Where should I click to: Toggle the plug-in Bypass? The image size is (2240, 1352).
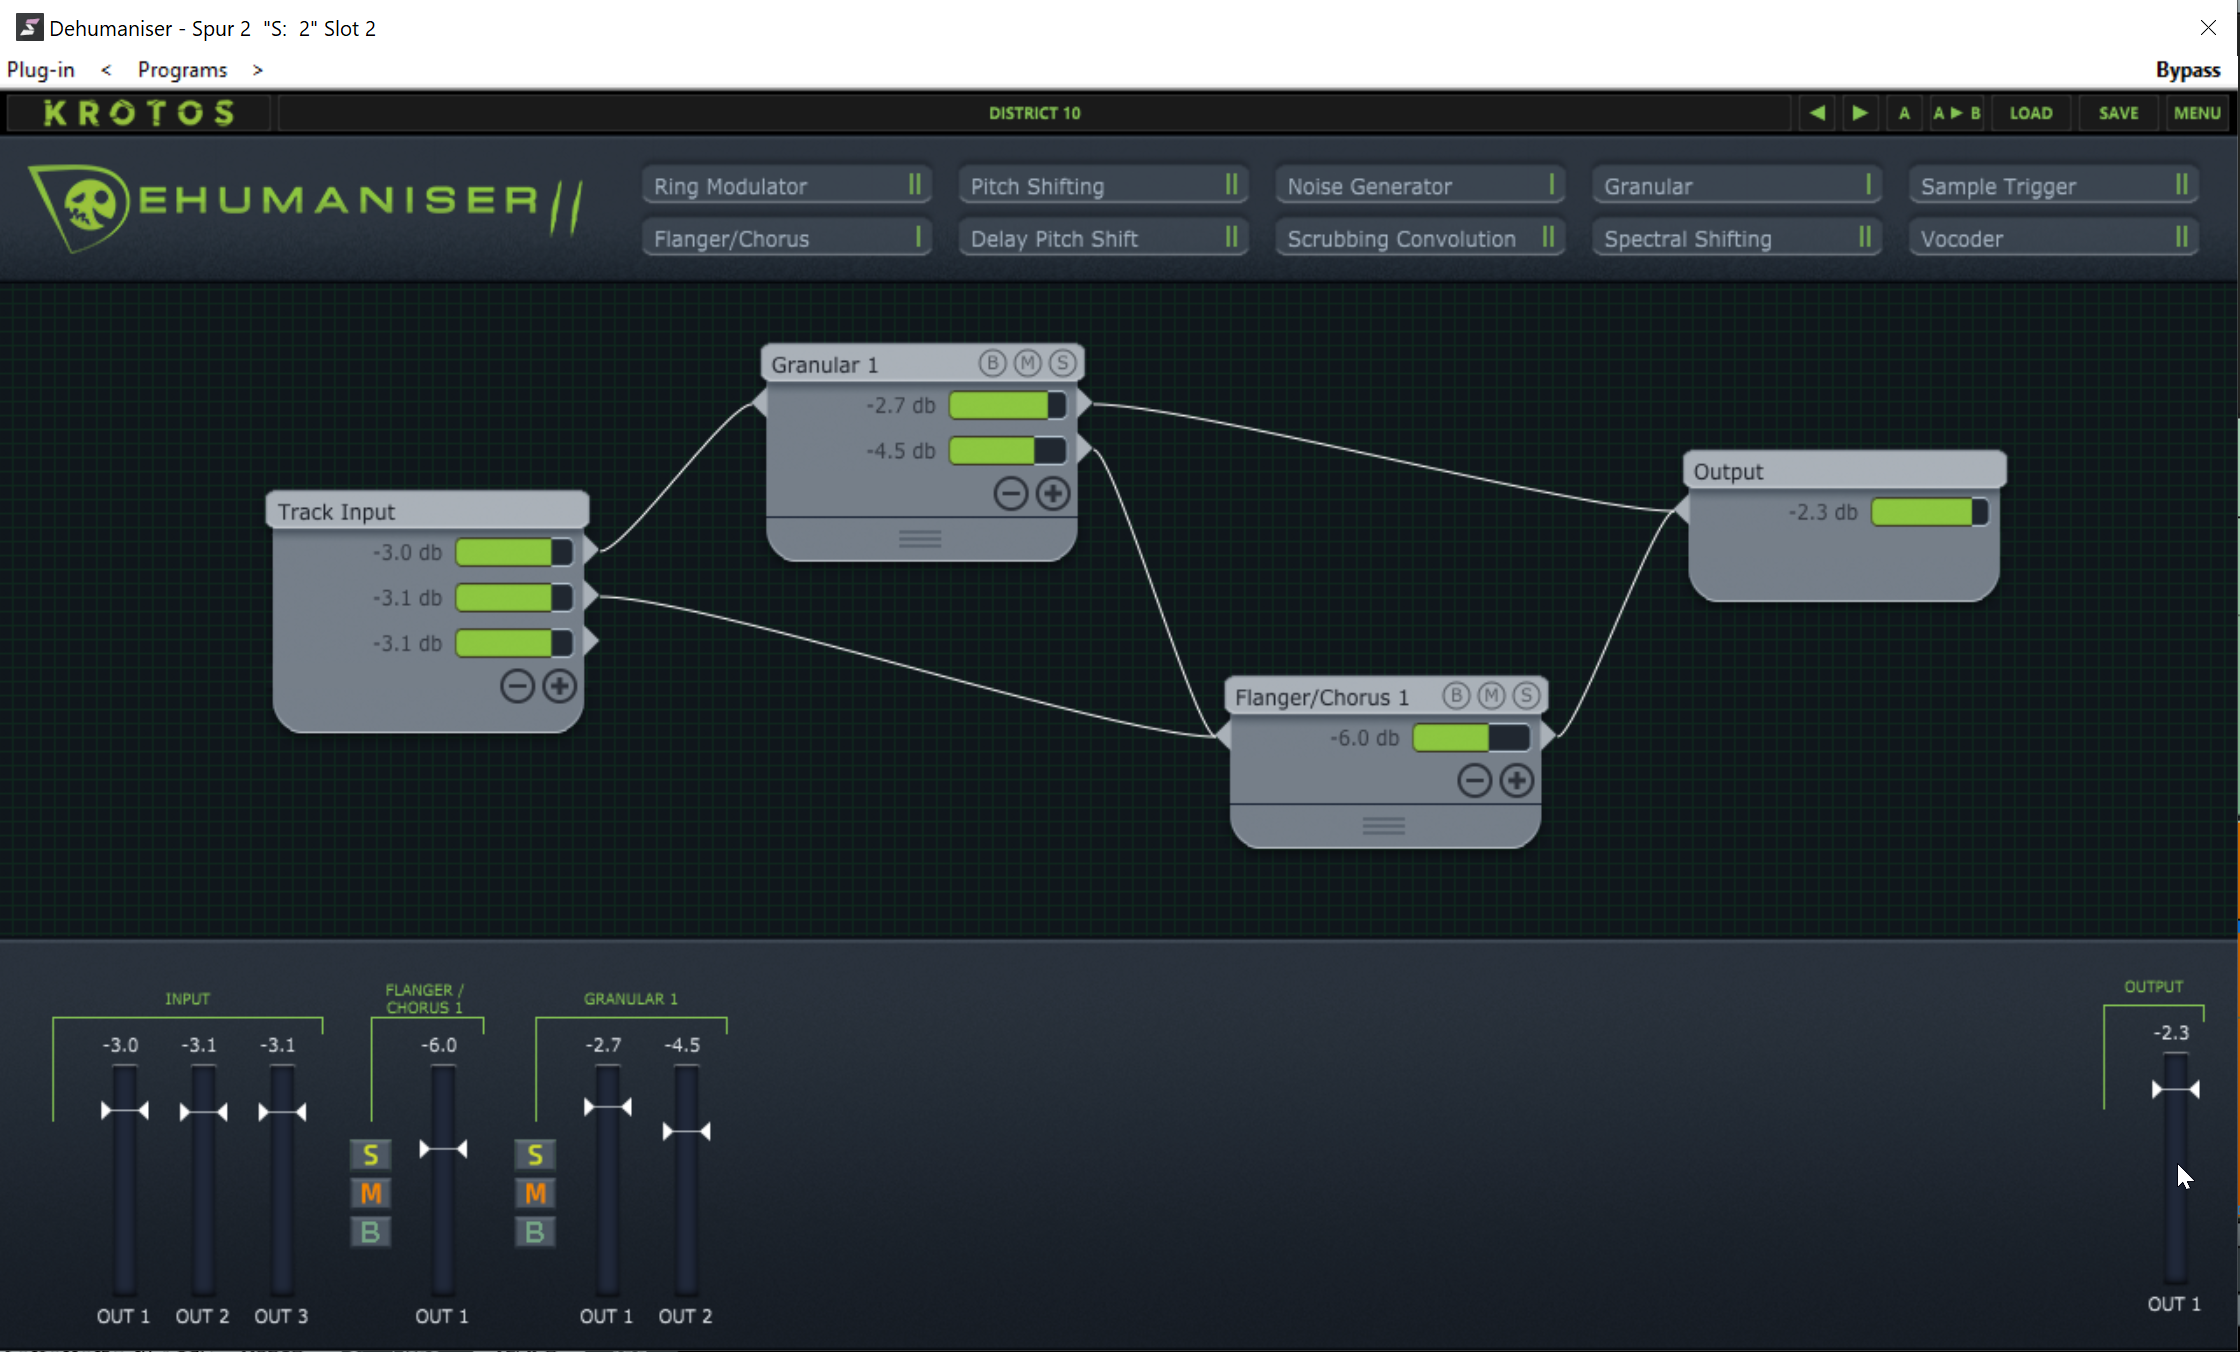click(x=2187, y=70)
